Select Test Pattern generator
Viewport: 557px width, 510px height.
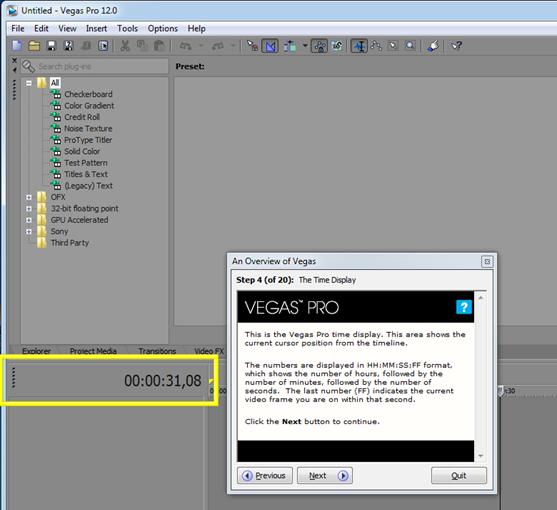86,163
